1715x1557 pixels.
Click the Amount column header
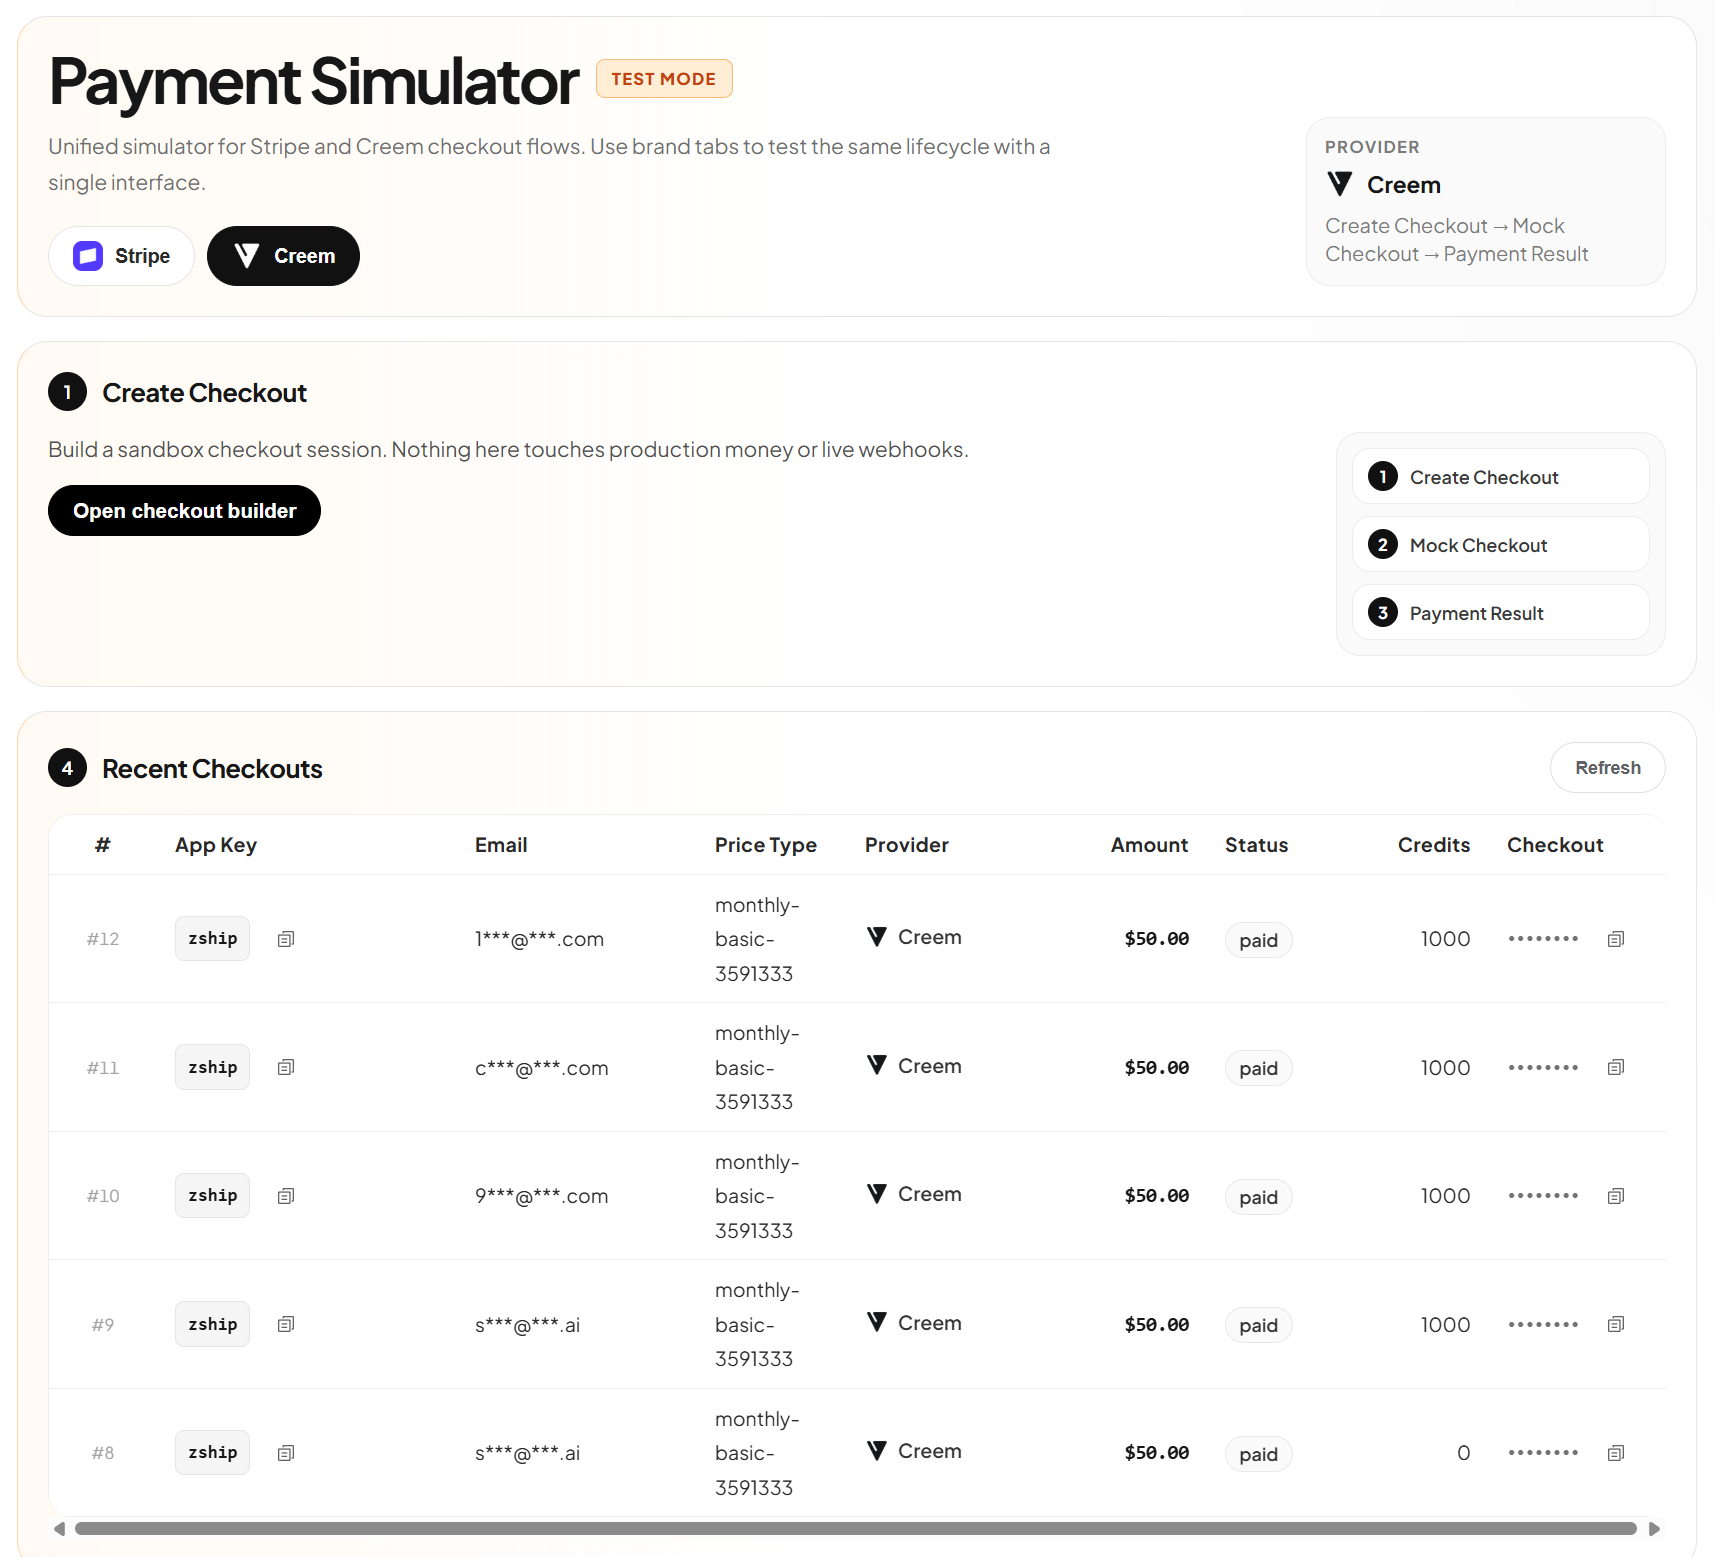(x=1149, y=845)
